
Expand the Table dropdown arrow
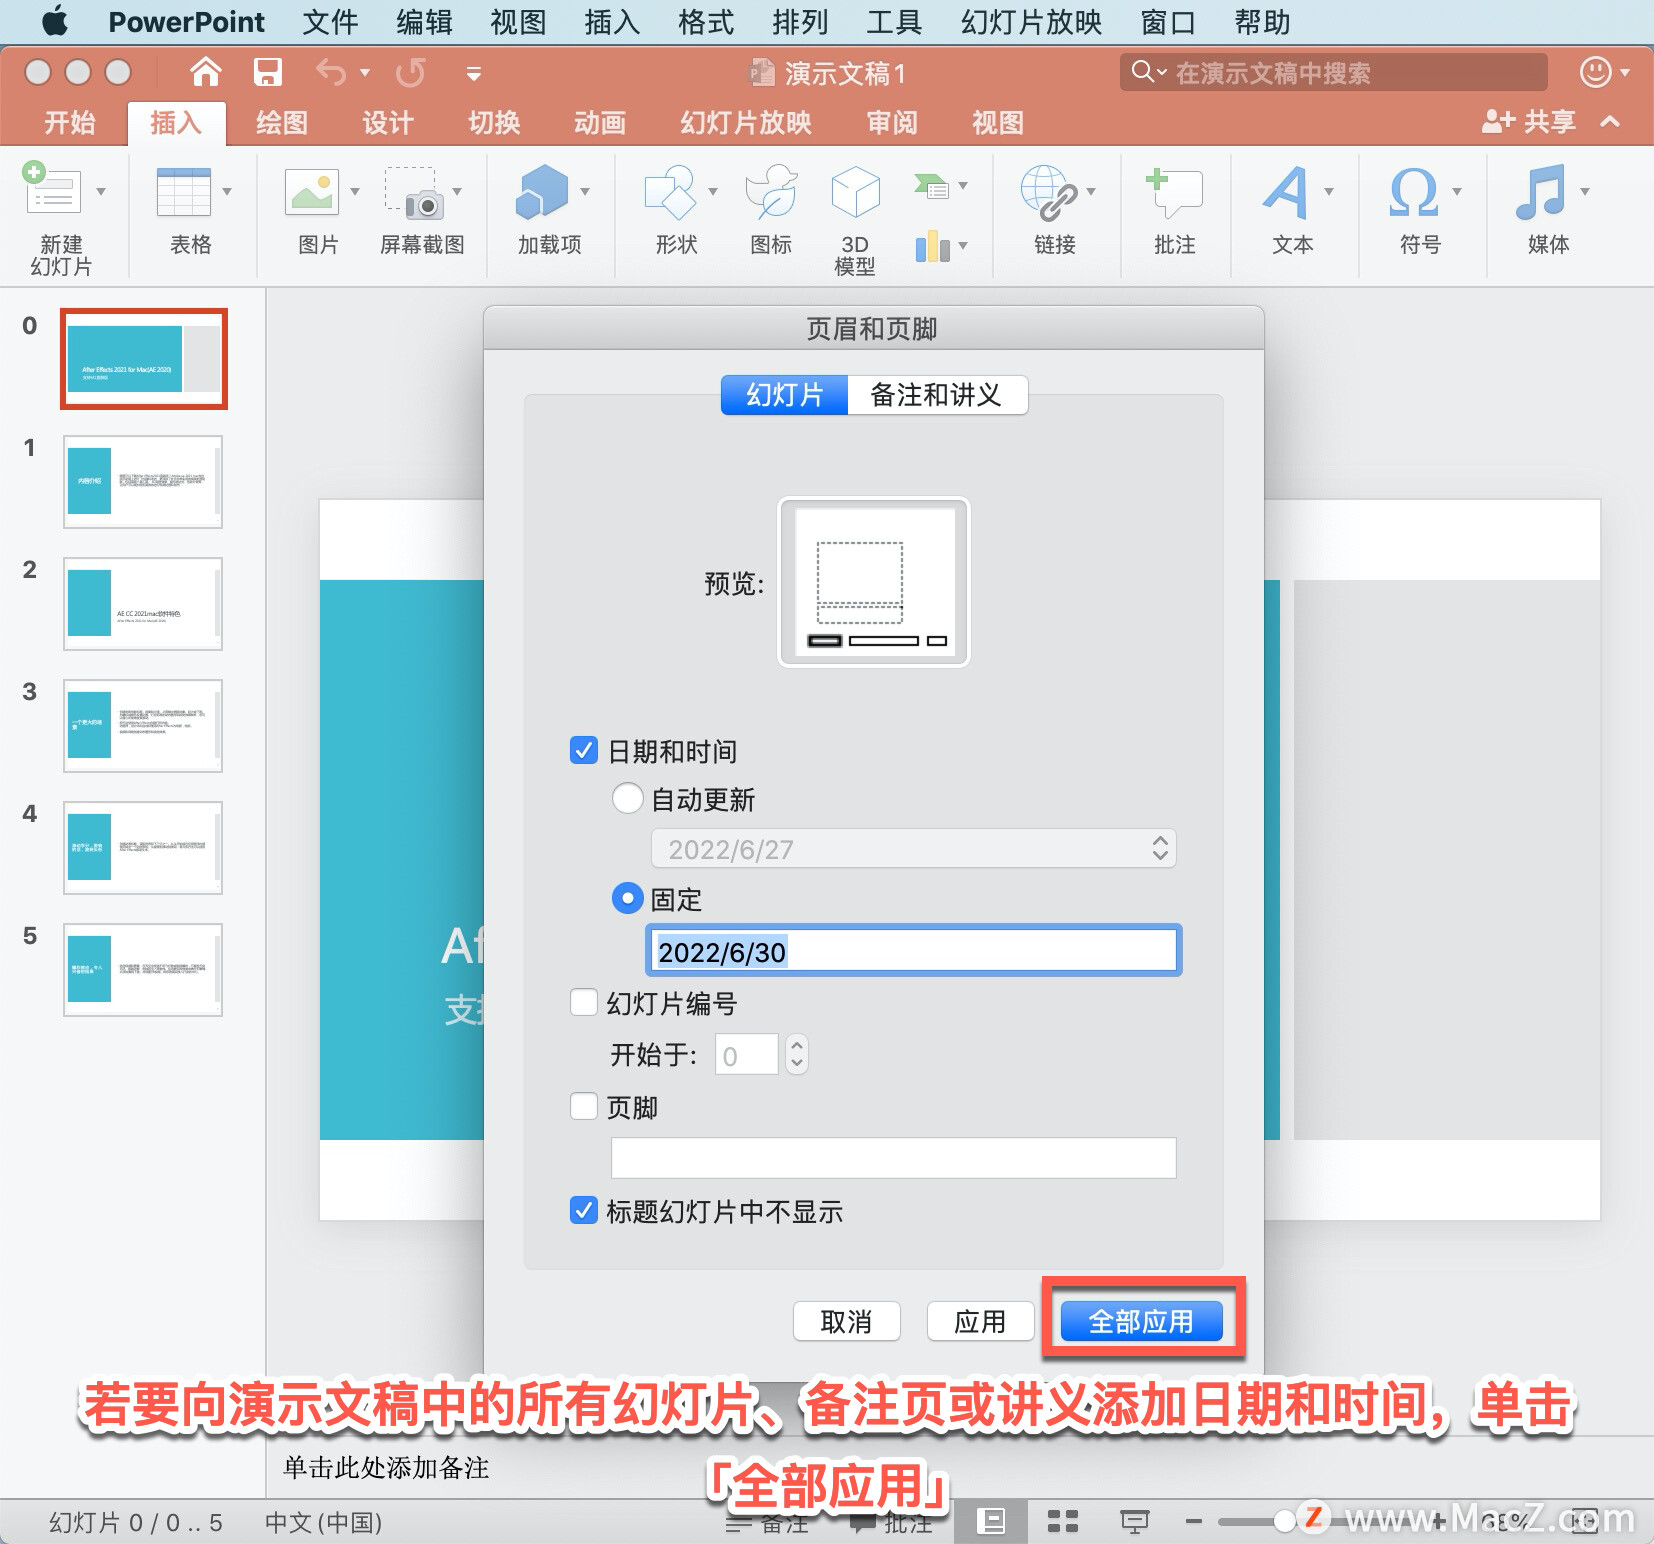pos(227,191)
